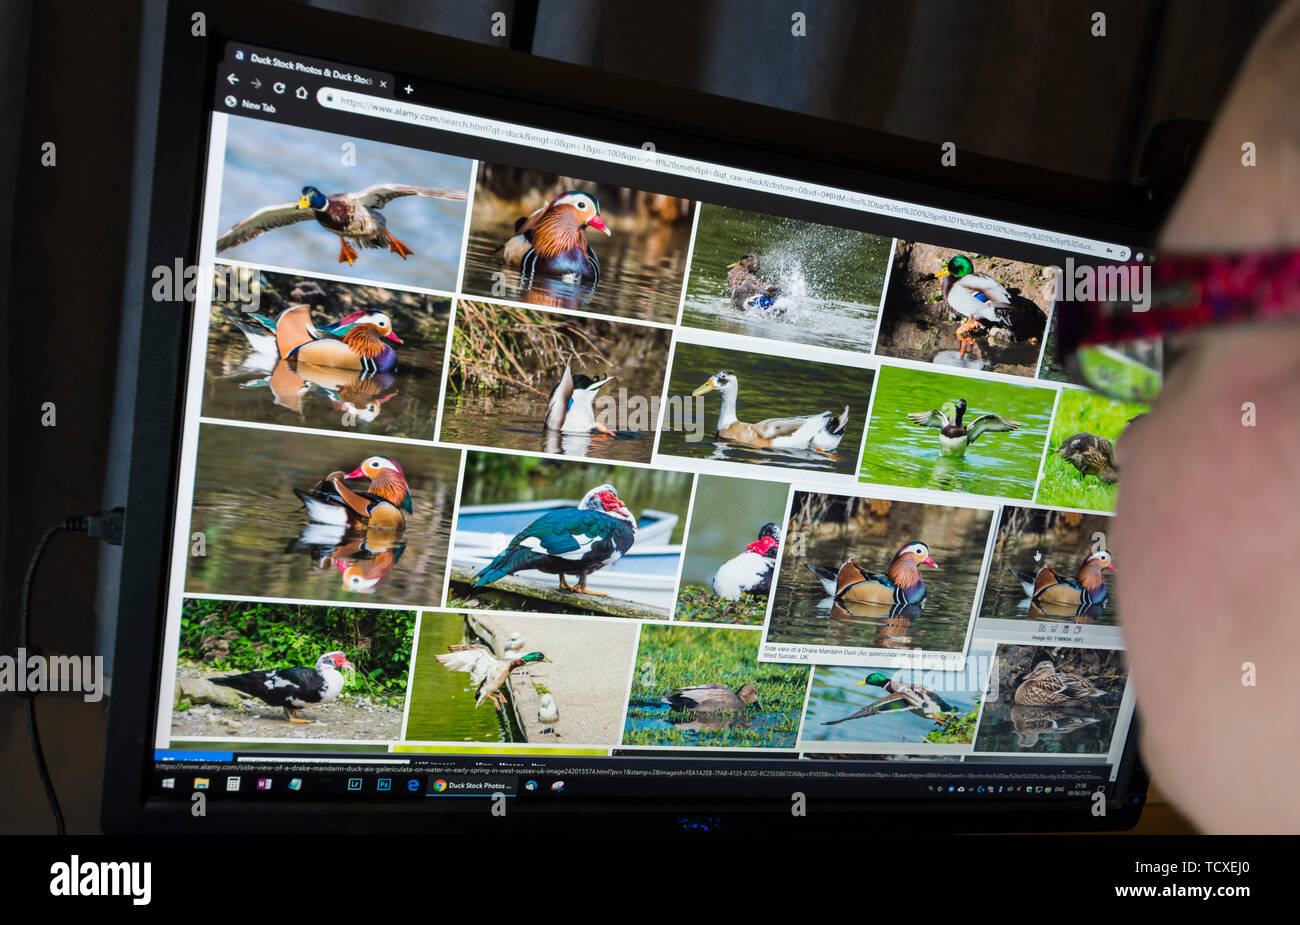The width and height of the screenshot is (1300, 925).
Task: Reload the Alamy search page
Action: coord(279,87)
